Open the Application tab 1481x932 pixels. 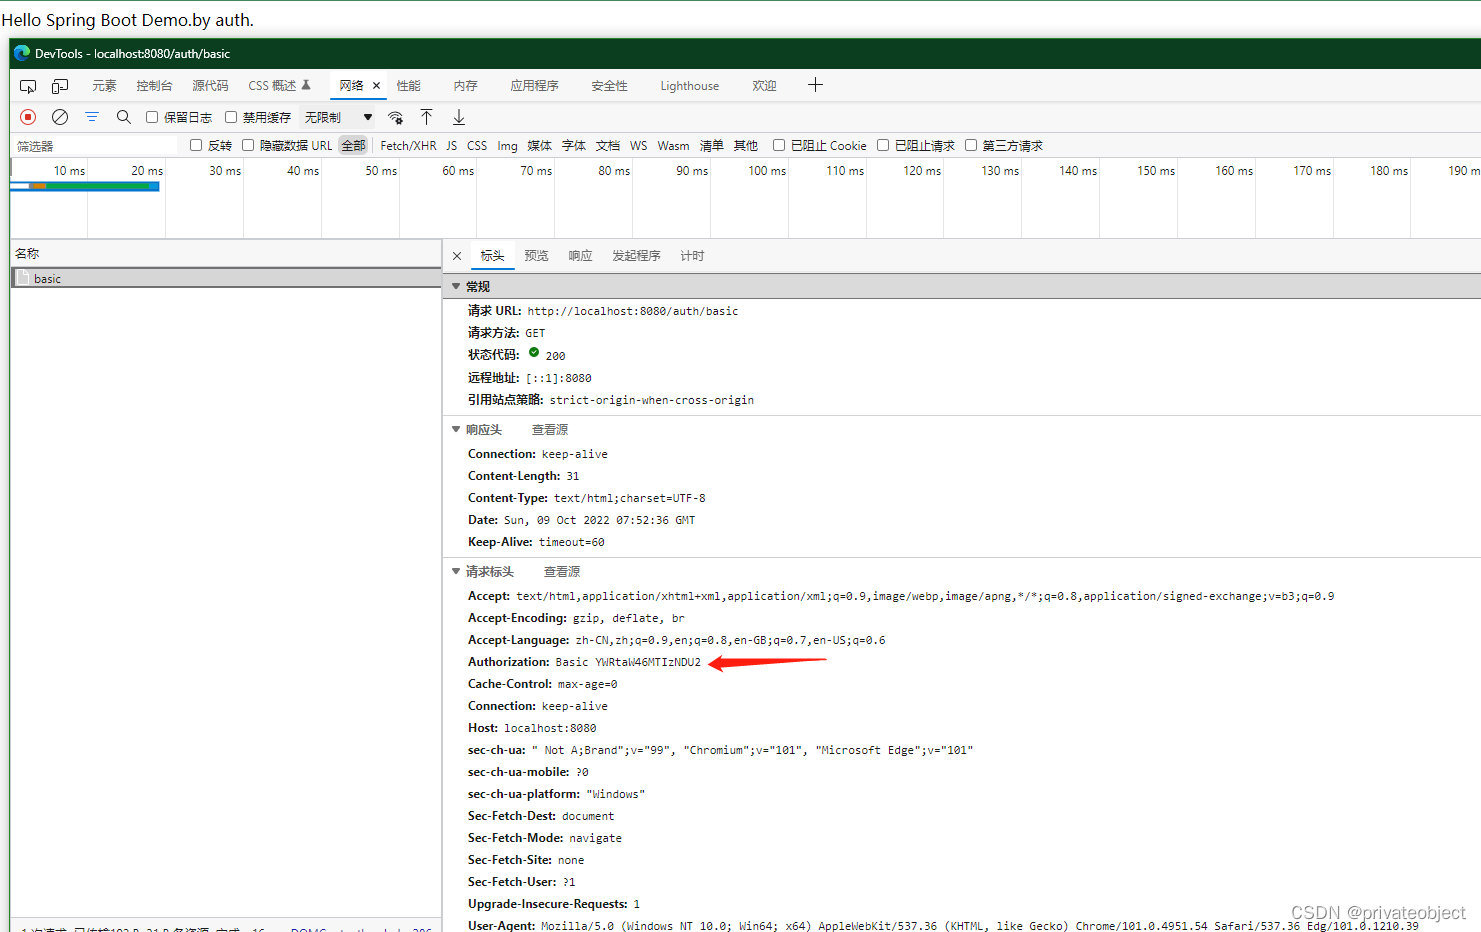tap(534, 86)
